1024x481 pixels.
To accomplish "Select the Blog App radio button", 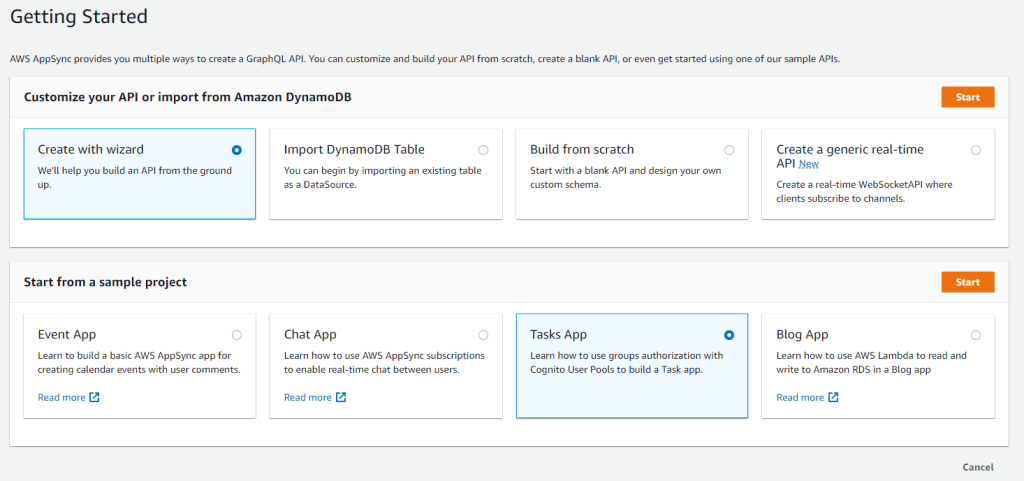I will point(975,335).
